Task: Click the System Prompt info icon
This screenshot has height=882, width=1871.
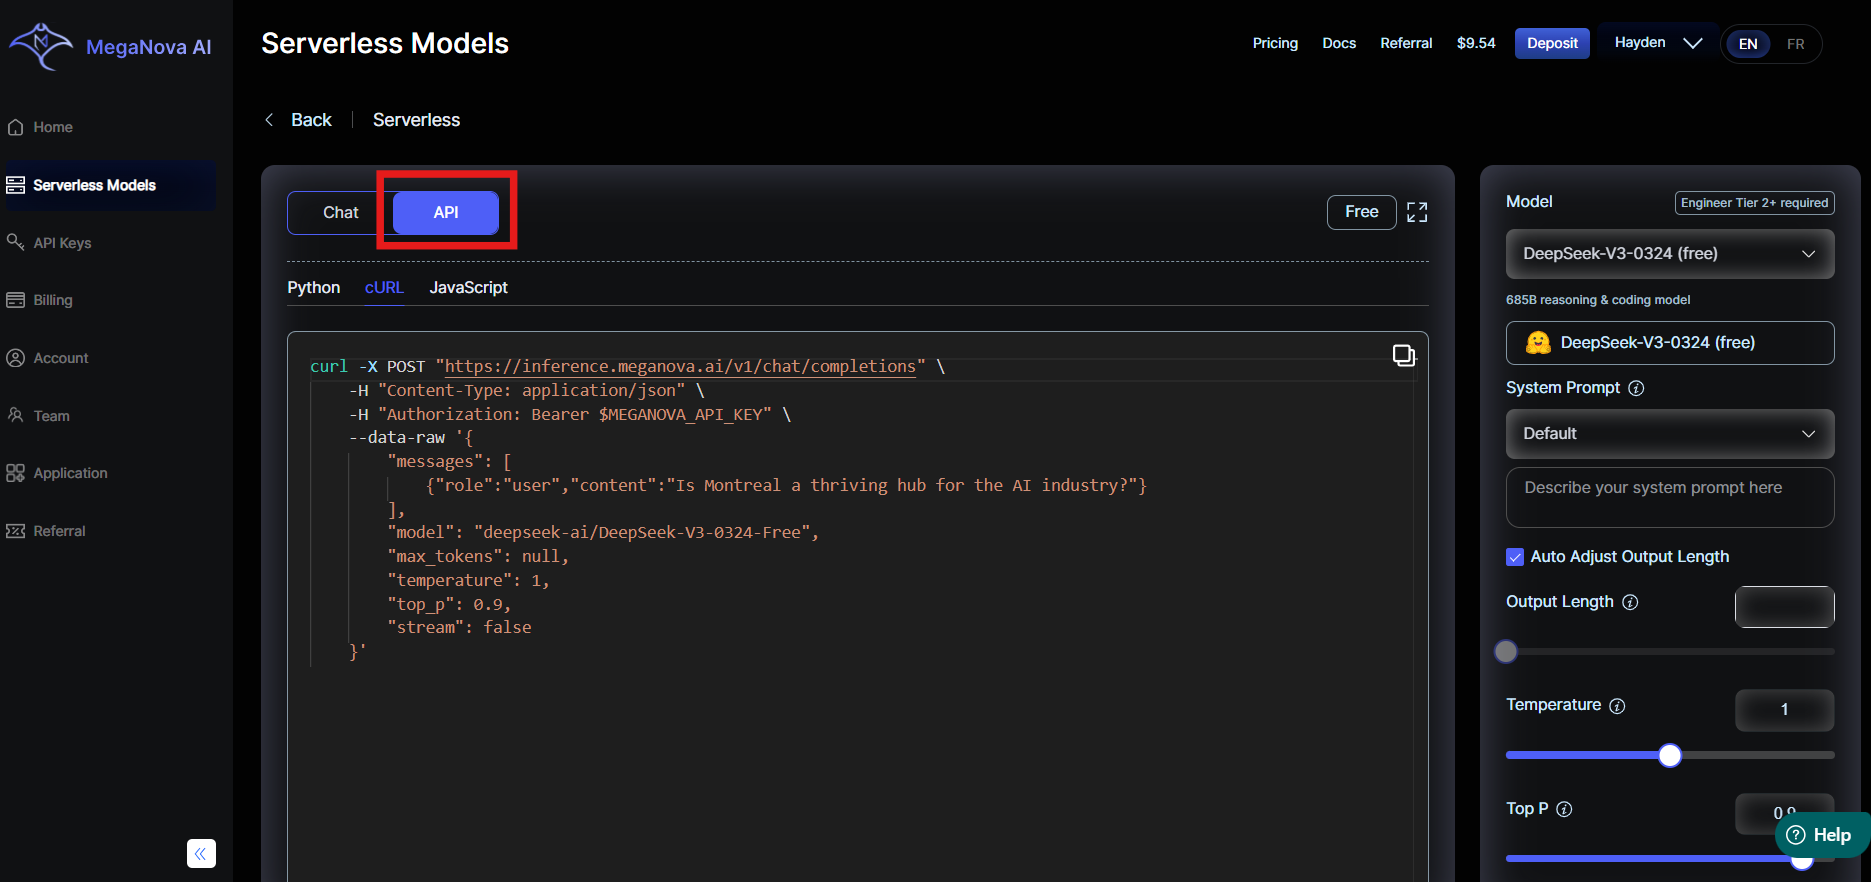Action: [x=1636, y=388]
